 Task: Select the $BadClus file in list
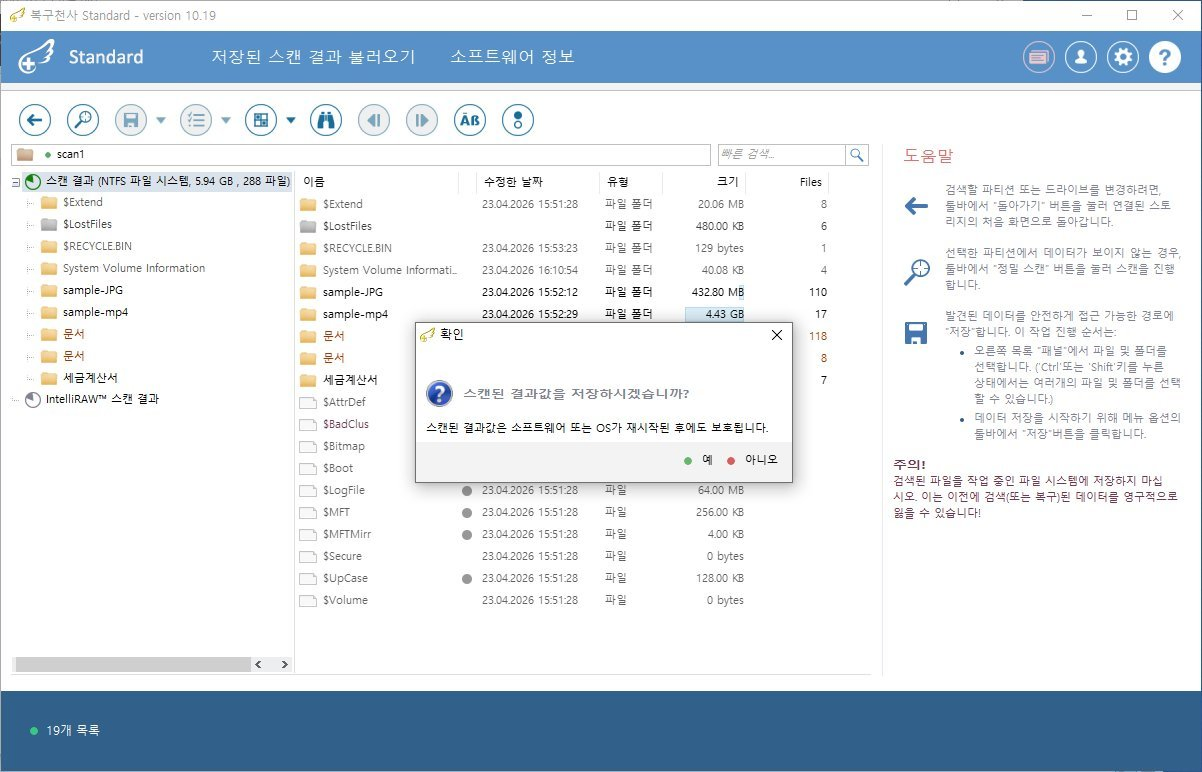pos(345,424)
